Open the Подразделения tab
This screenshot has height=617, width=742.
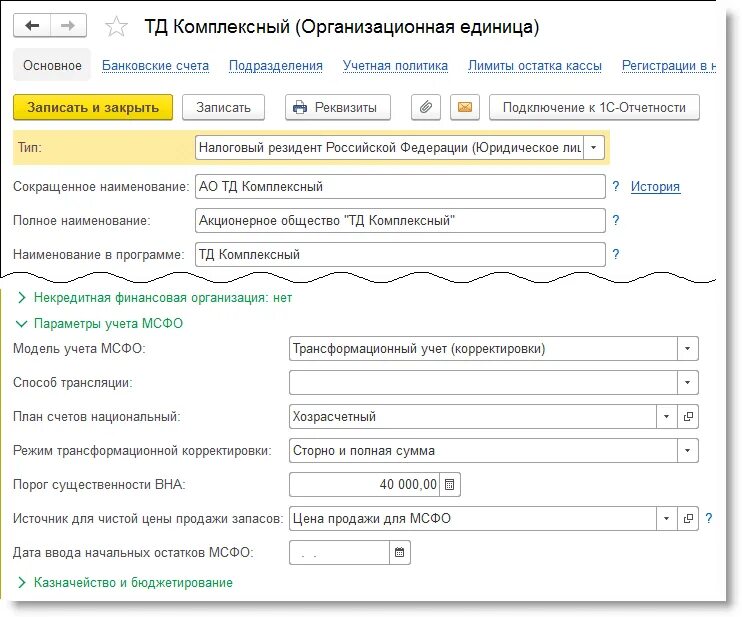276,66
